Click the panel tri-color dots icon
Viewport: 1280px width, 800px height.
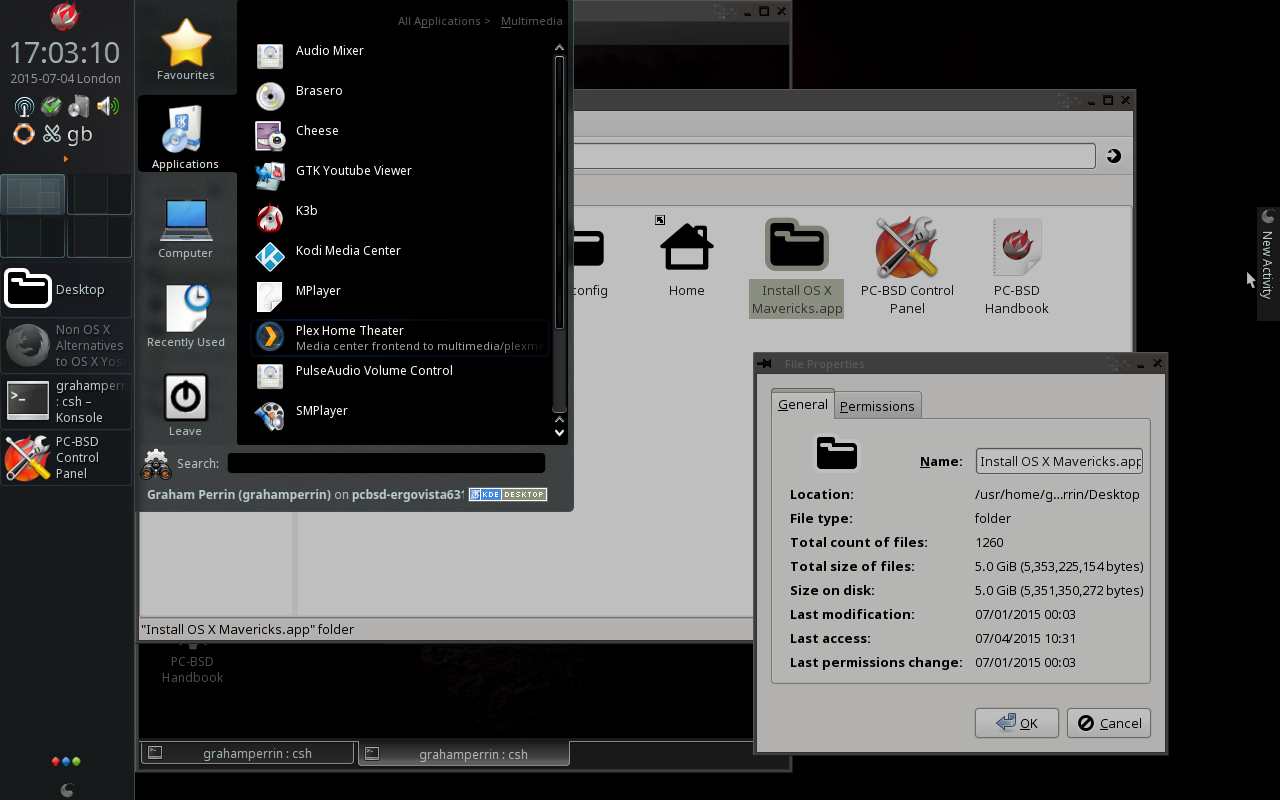click(x=66, y=761)
